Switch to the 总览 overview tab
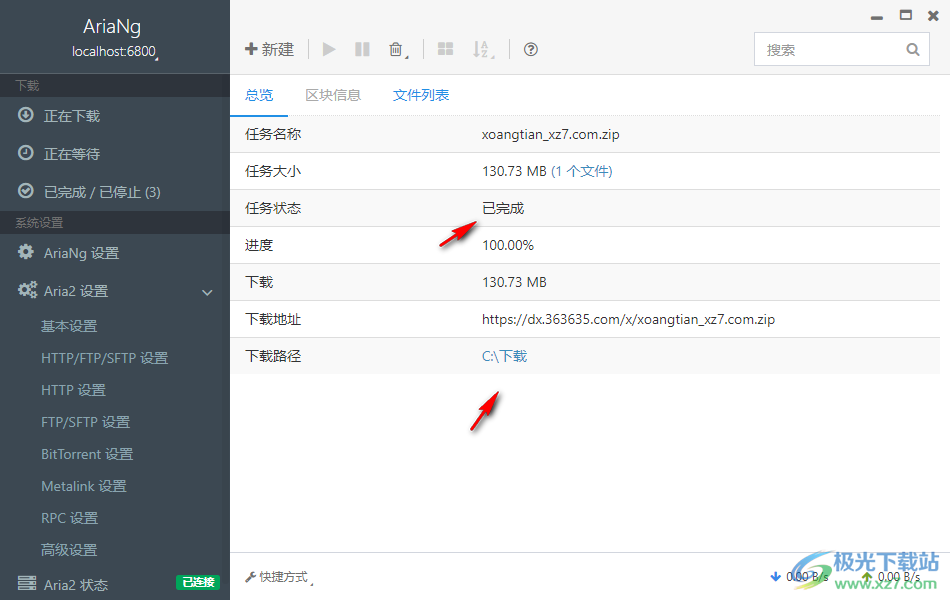The height and width of the screenshot is (600, 950). click(x=259, y=95)
